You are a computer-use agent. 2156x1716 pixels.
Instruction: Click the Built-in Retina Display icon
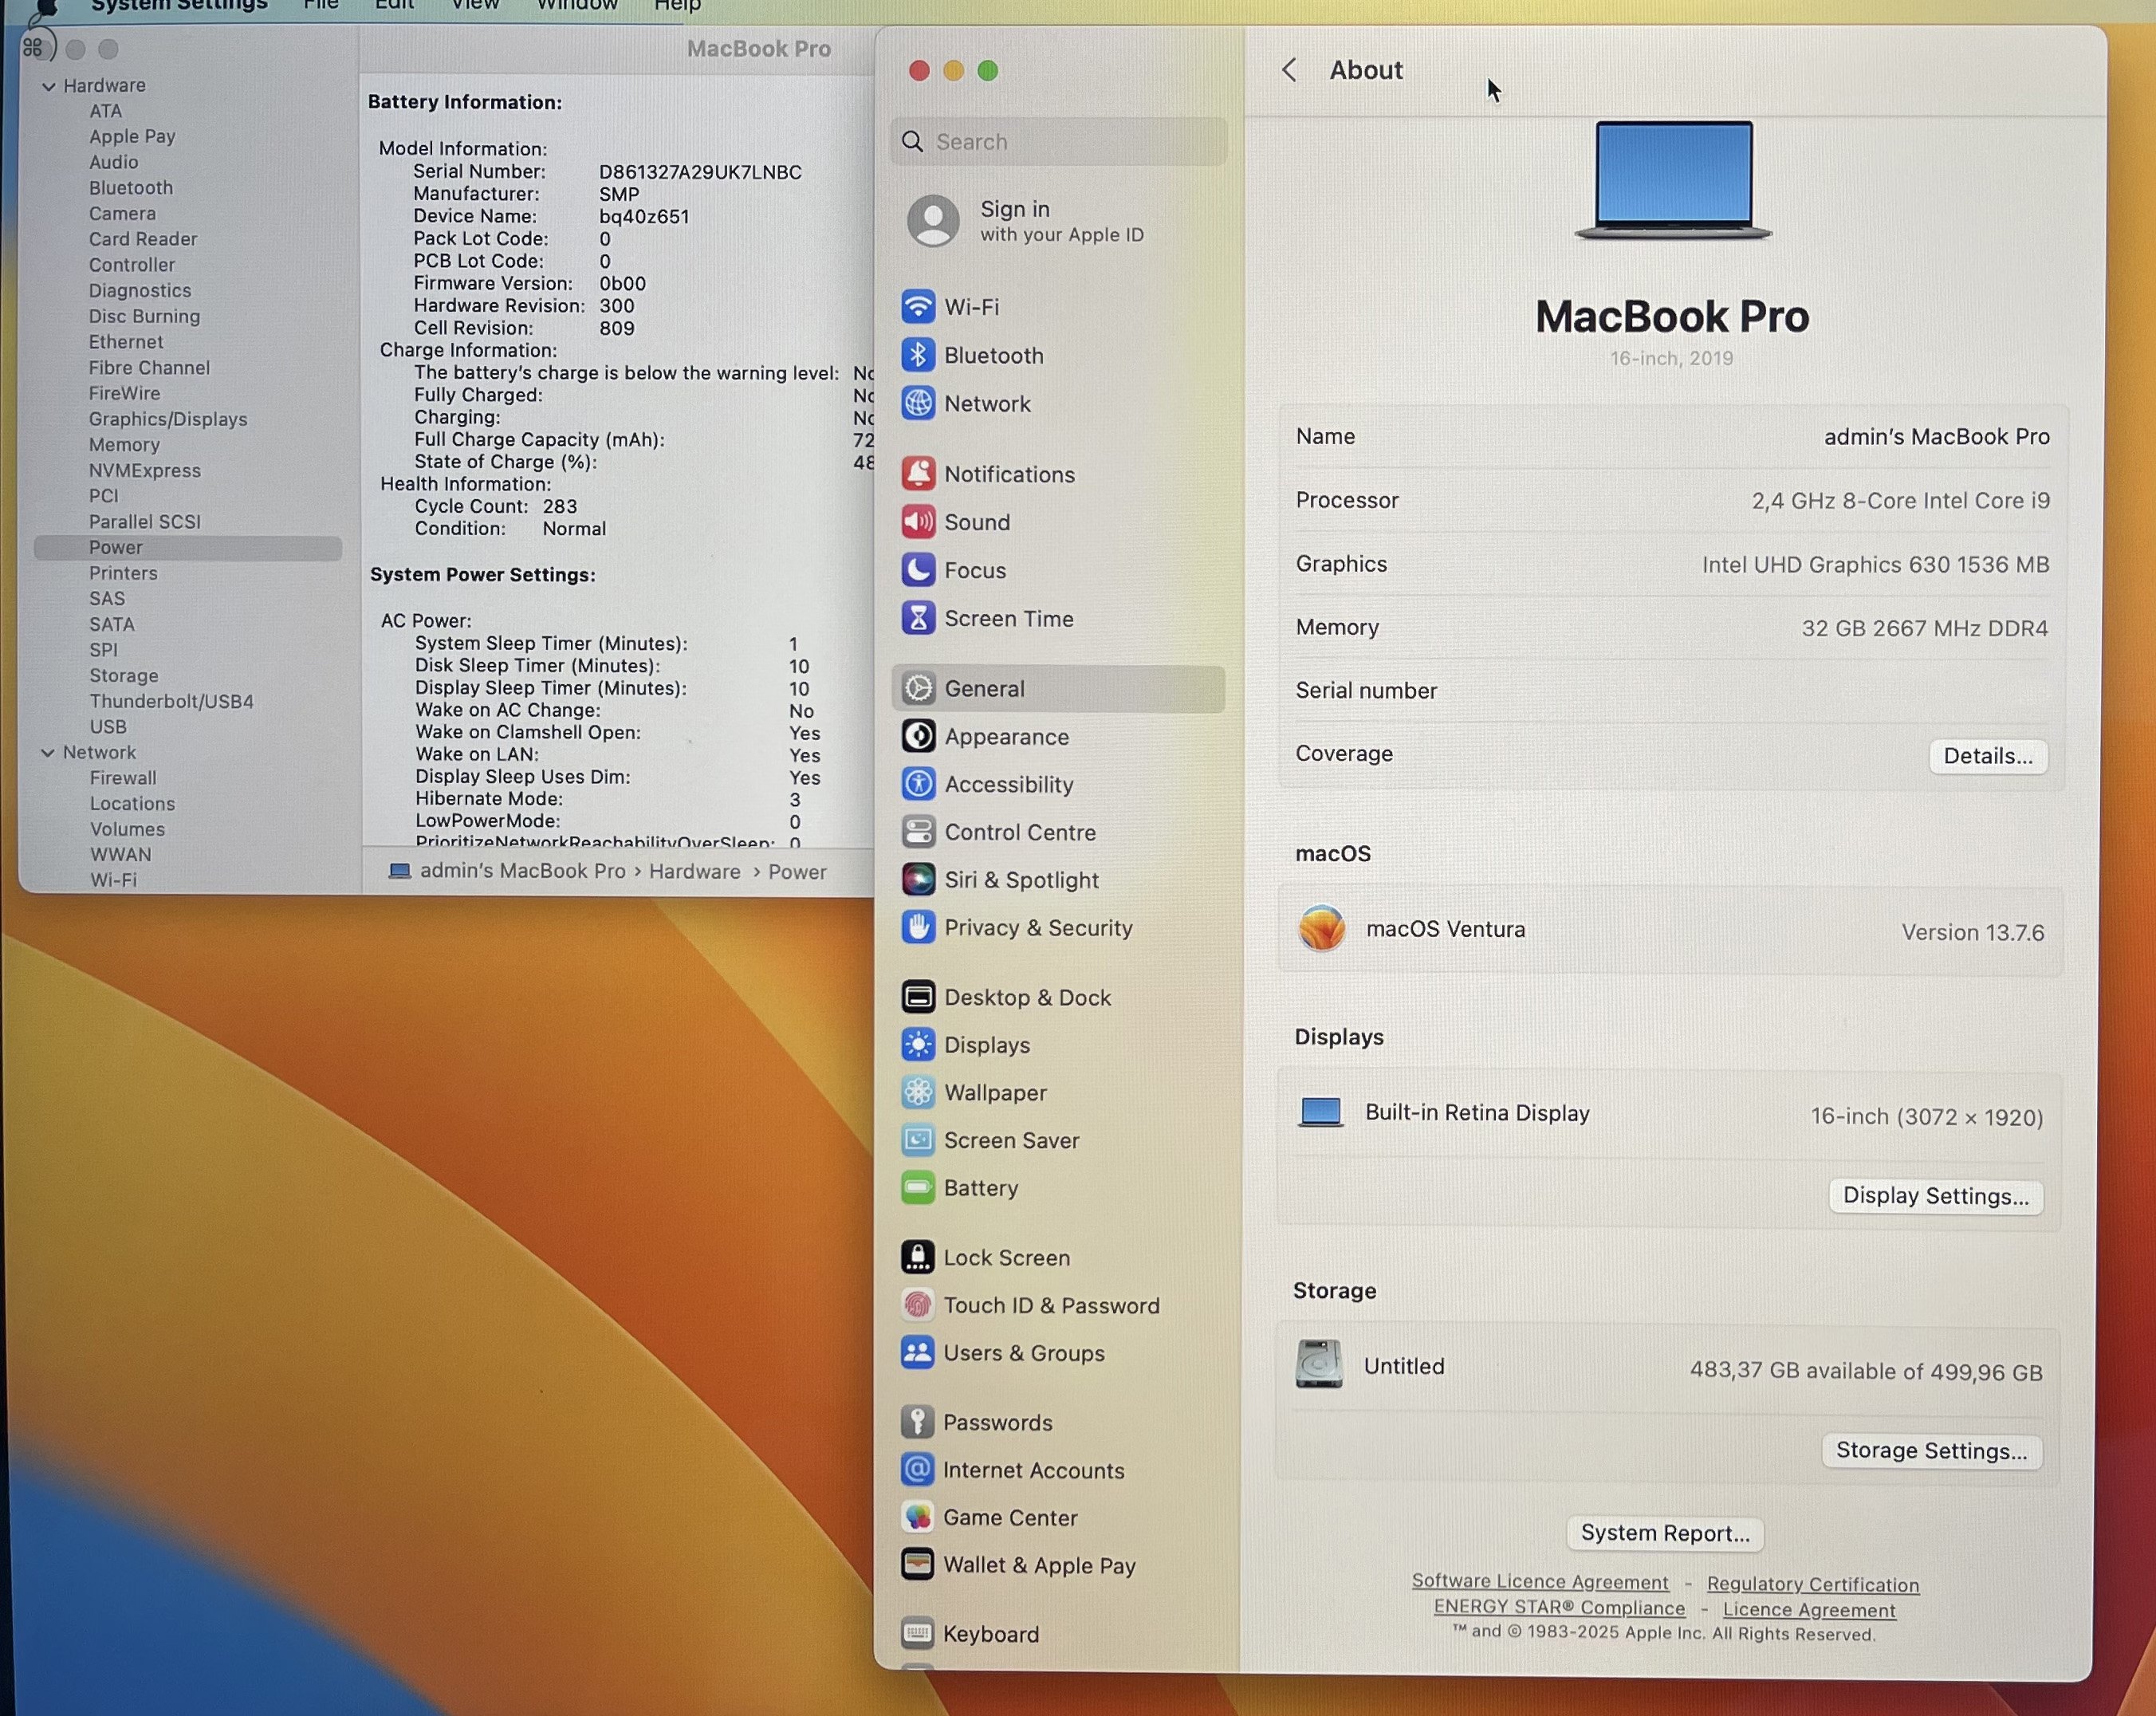click(x=1320, y=1113)
